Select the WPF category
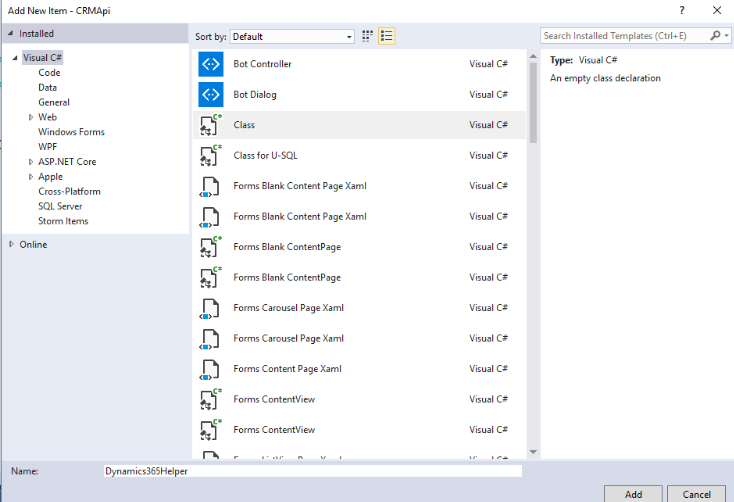The image size is (734, 502). tap(47, 147)
